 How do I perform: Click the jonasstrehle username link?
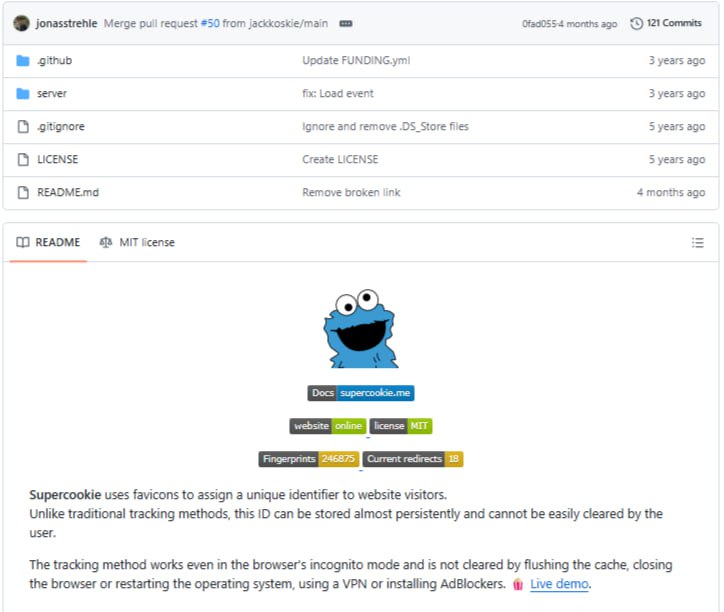point(66,23)
